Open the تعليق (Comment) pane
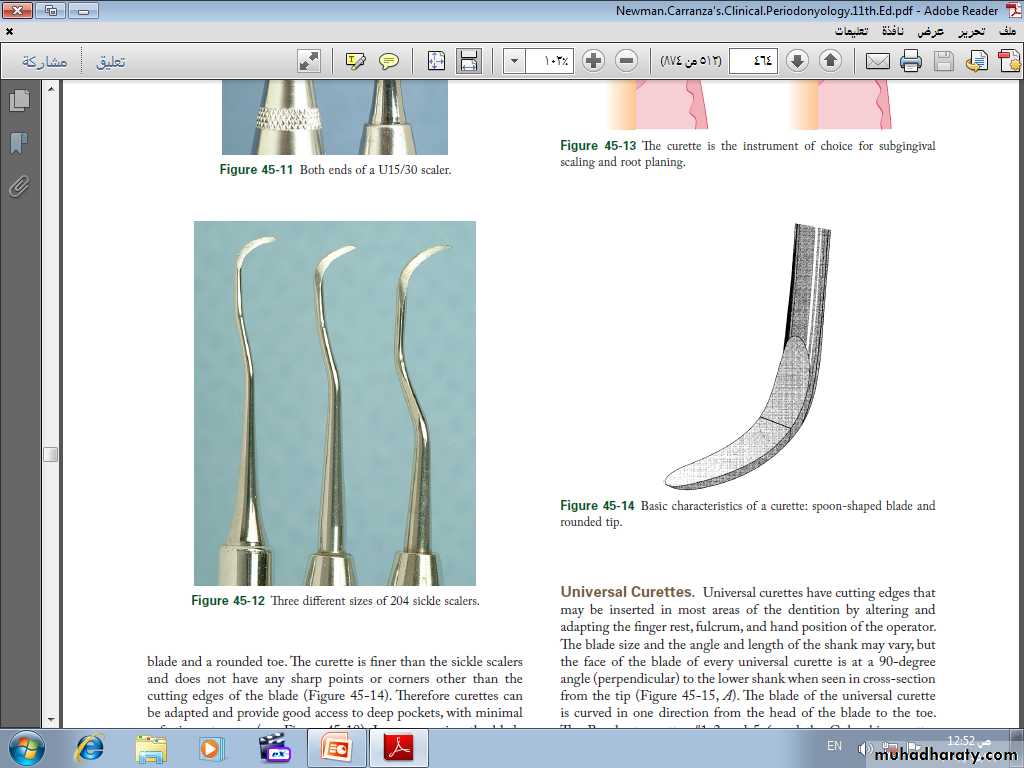Image resolution: width=1024 pixels, height=768 pixels. (110, 61)
